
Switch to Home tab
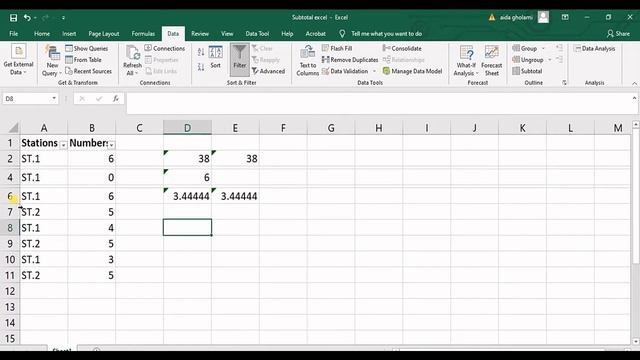pos(42,34)
